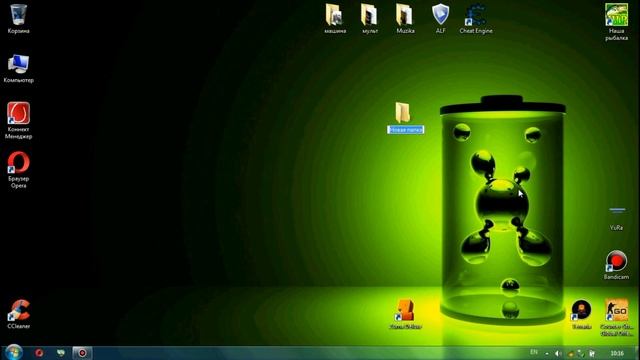Click the EN language indicator
640x360 pixels.
(x=533, y=352)
